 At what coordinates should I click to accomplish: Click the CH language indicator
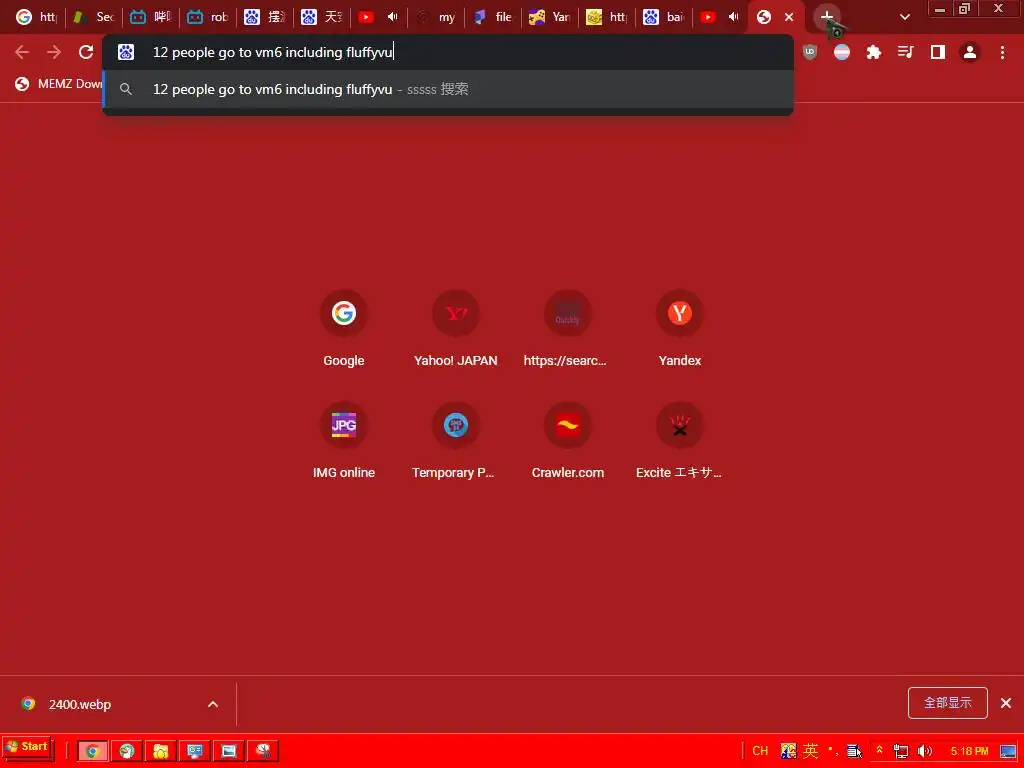[760, 750]
